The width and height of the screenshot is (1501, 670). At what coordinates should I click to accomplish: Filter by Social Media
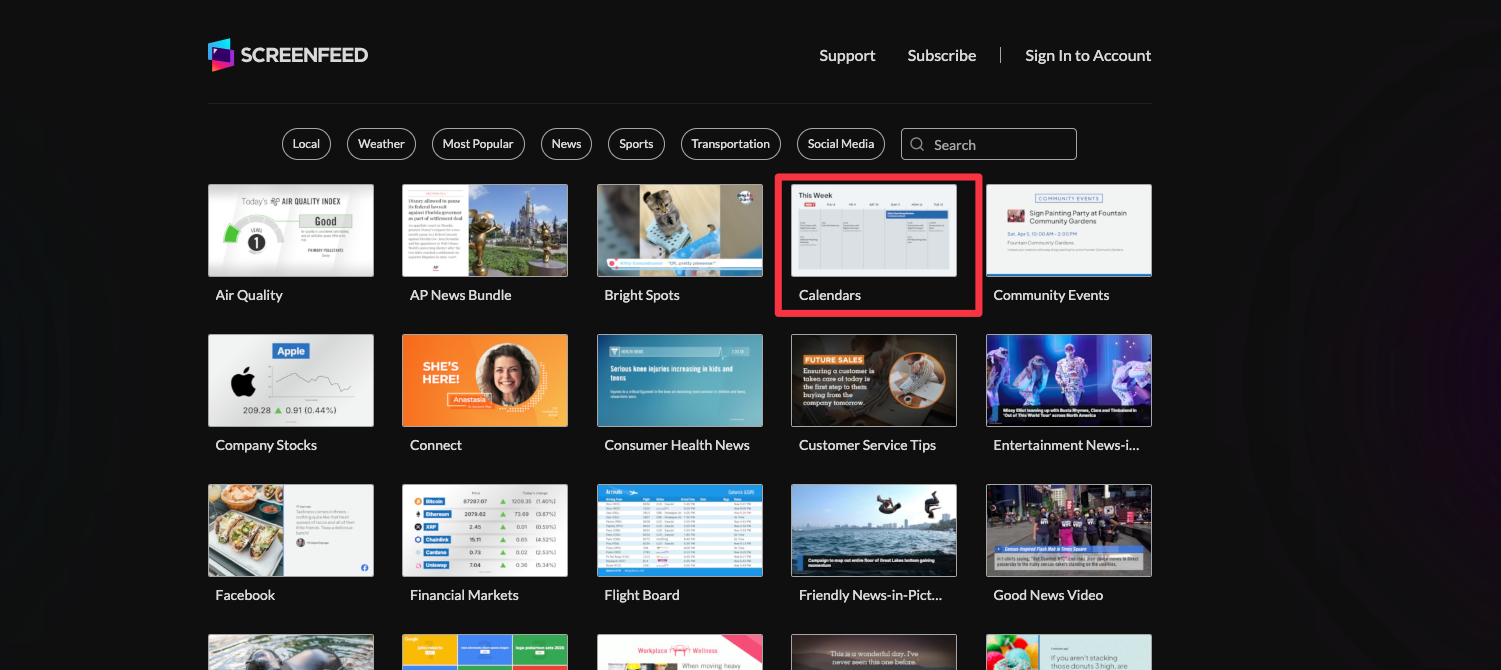click(841, 144)
